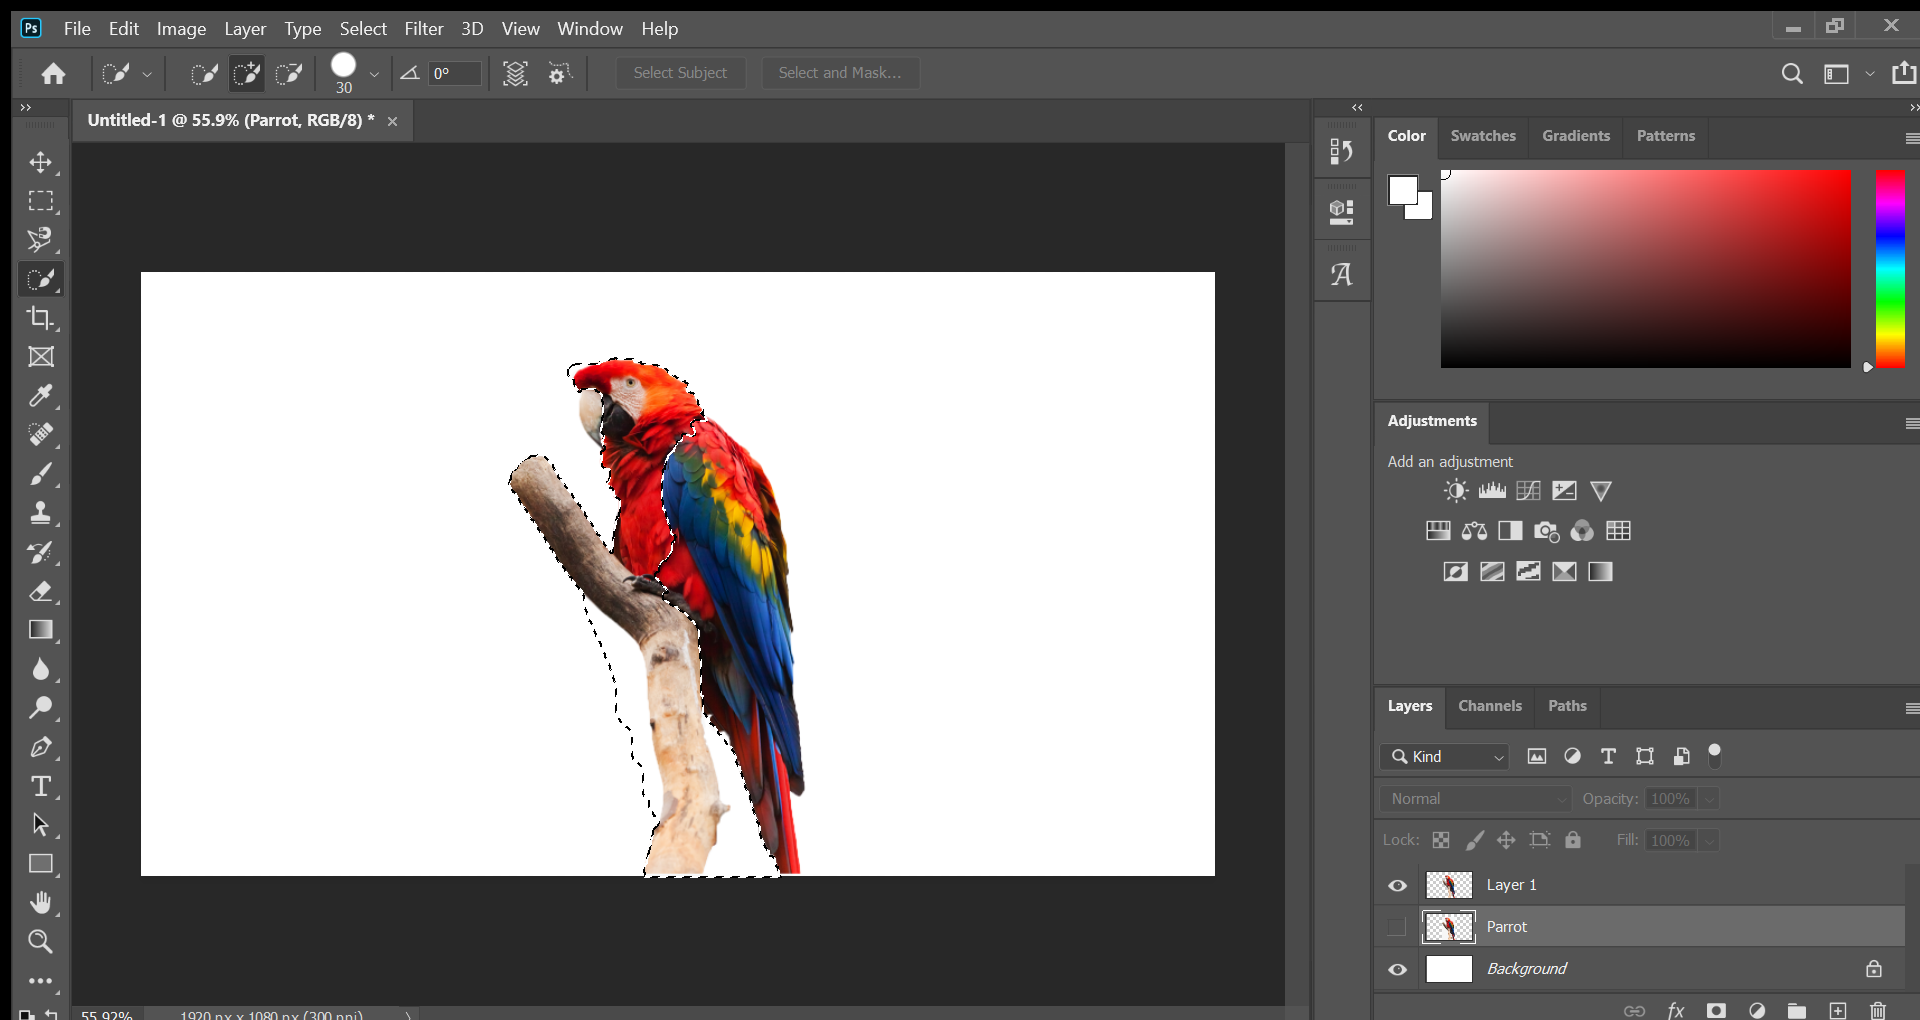Select the Move tool
Viewport: 1920px width, 1020px height.
40,162
